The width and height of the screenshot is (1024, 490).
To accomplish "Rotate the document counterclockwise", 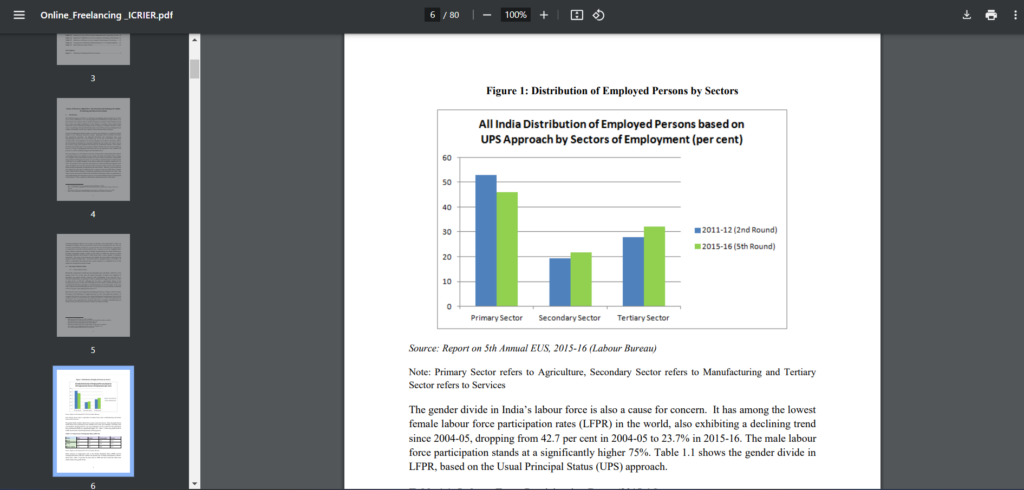I will pos(598,15).
